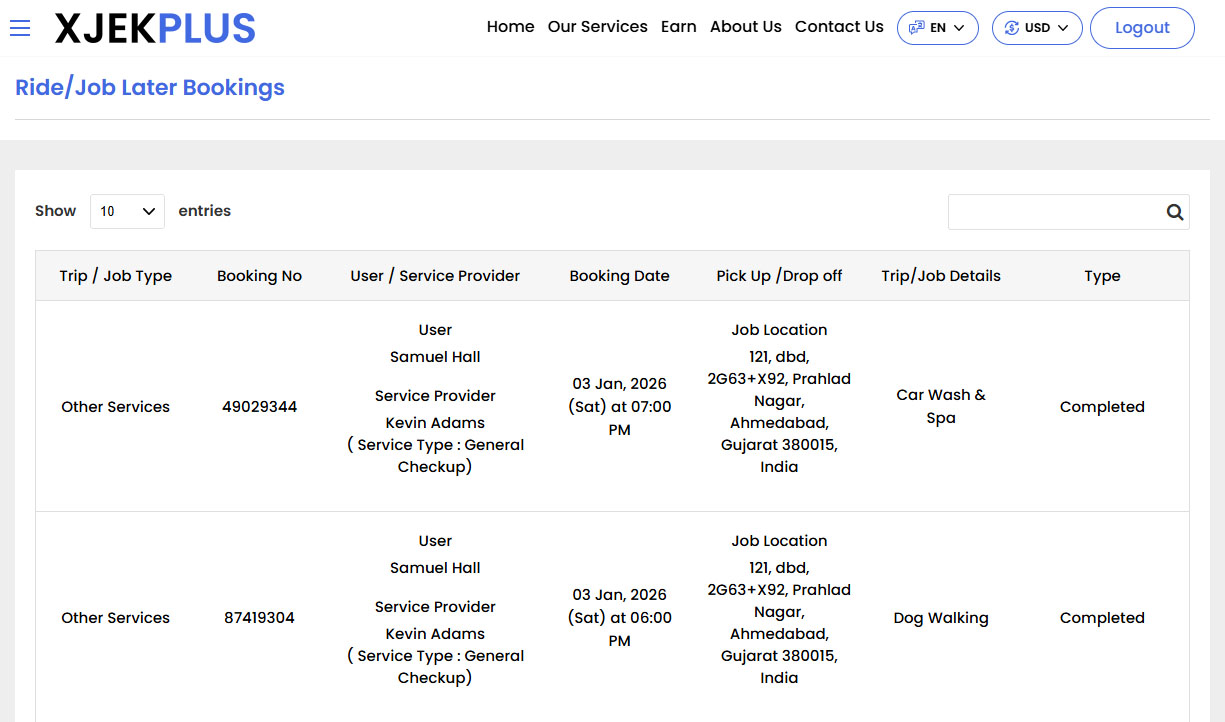Select the Car Wash & Spa booking row
This screenshot has height=722, width=1225.
click(x=612, y=406)
